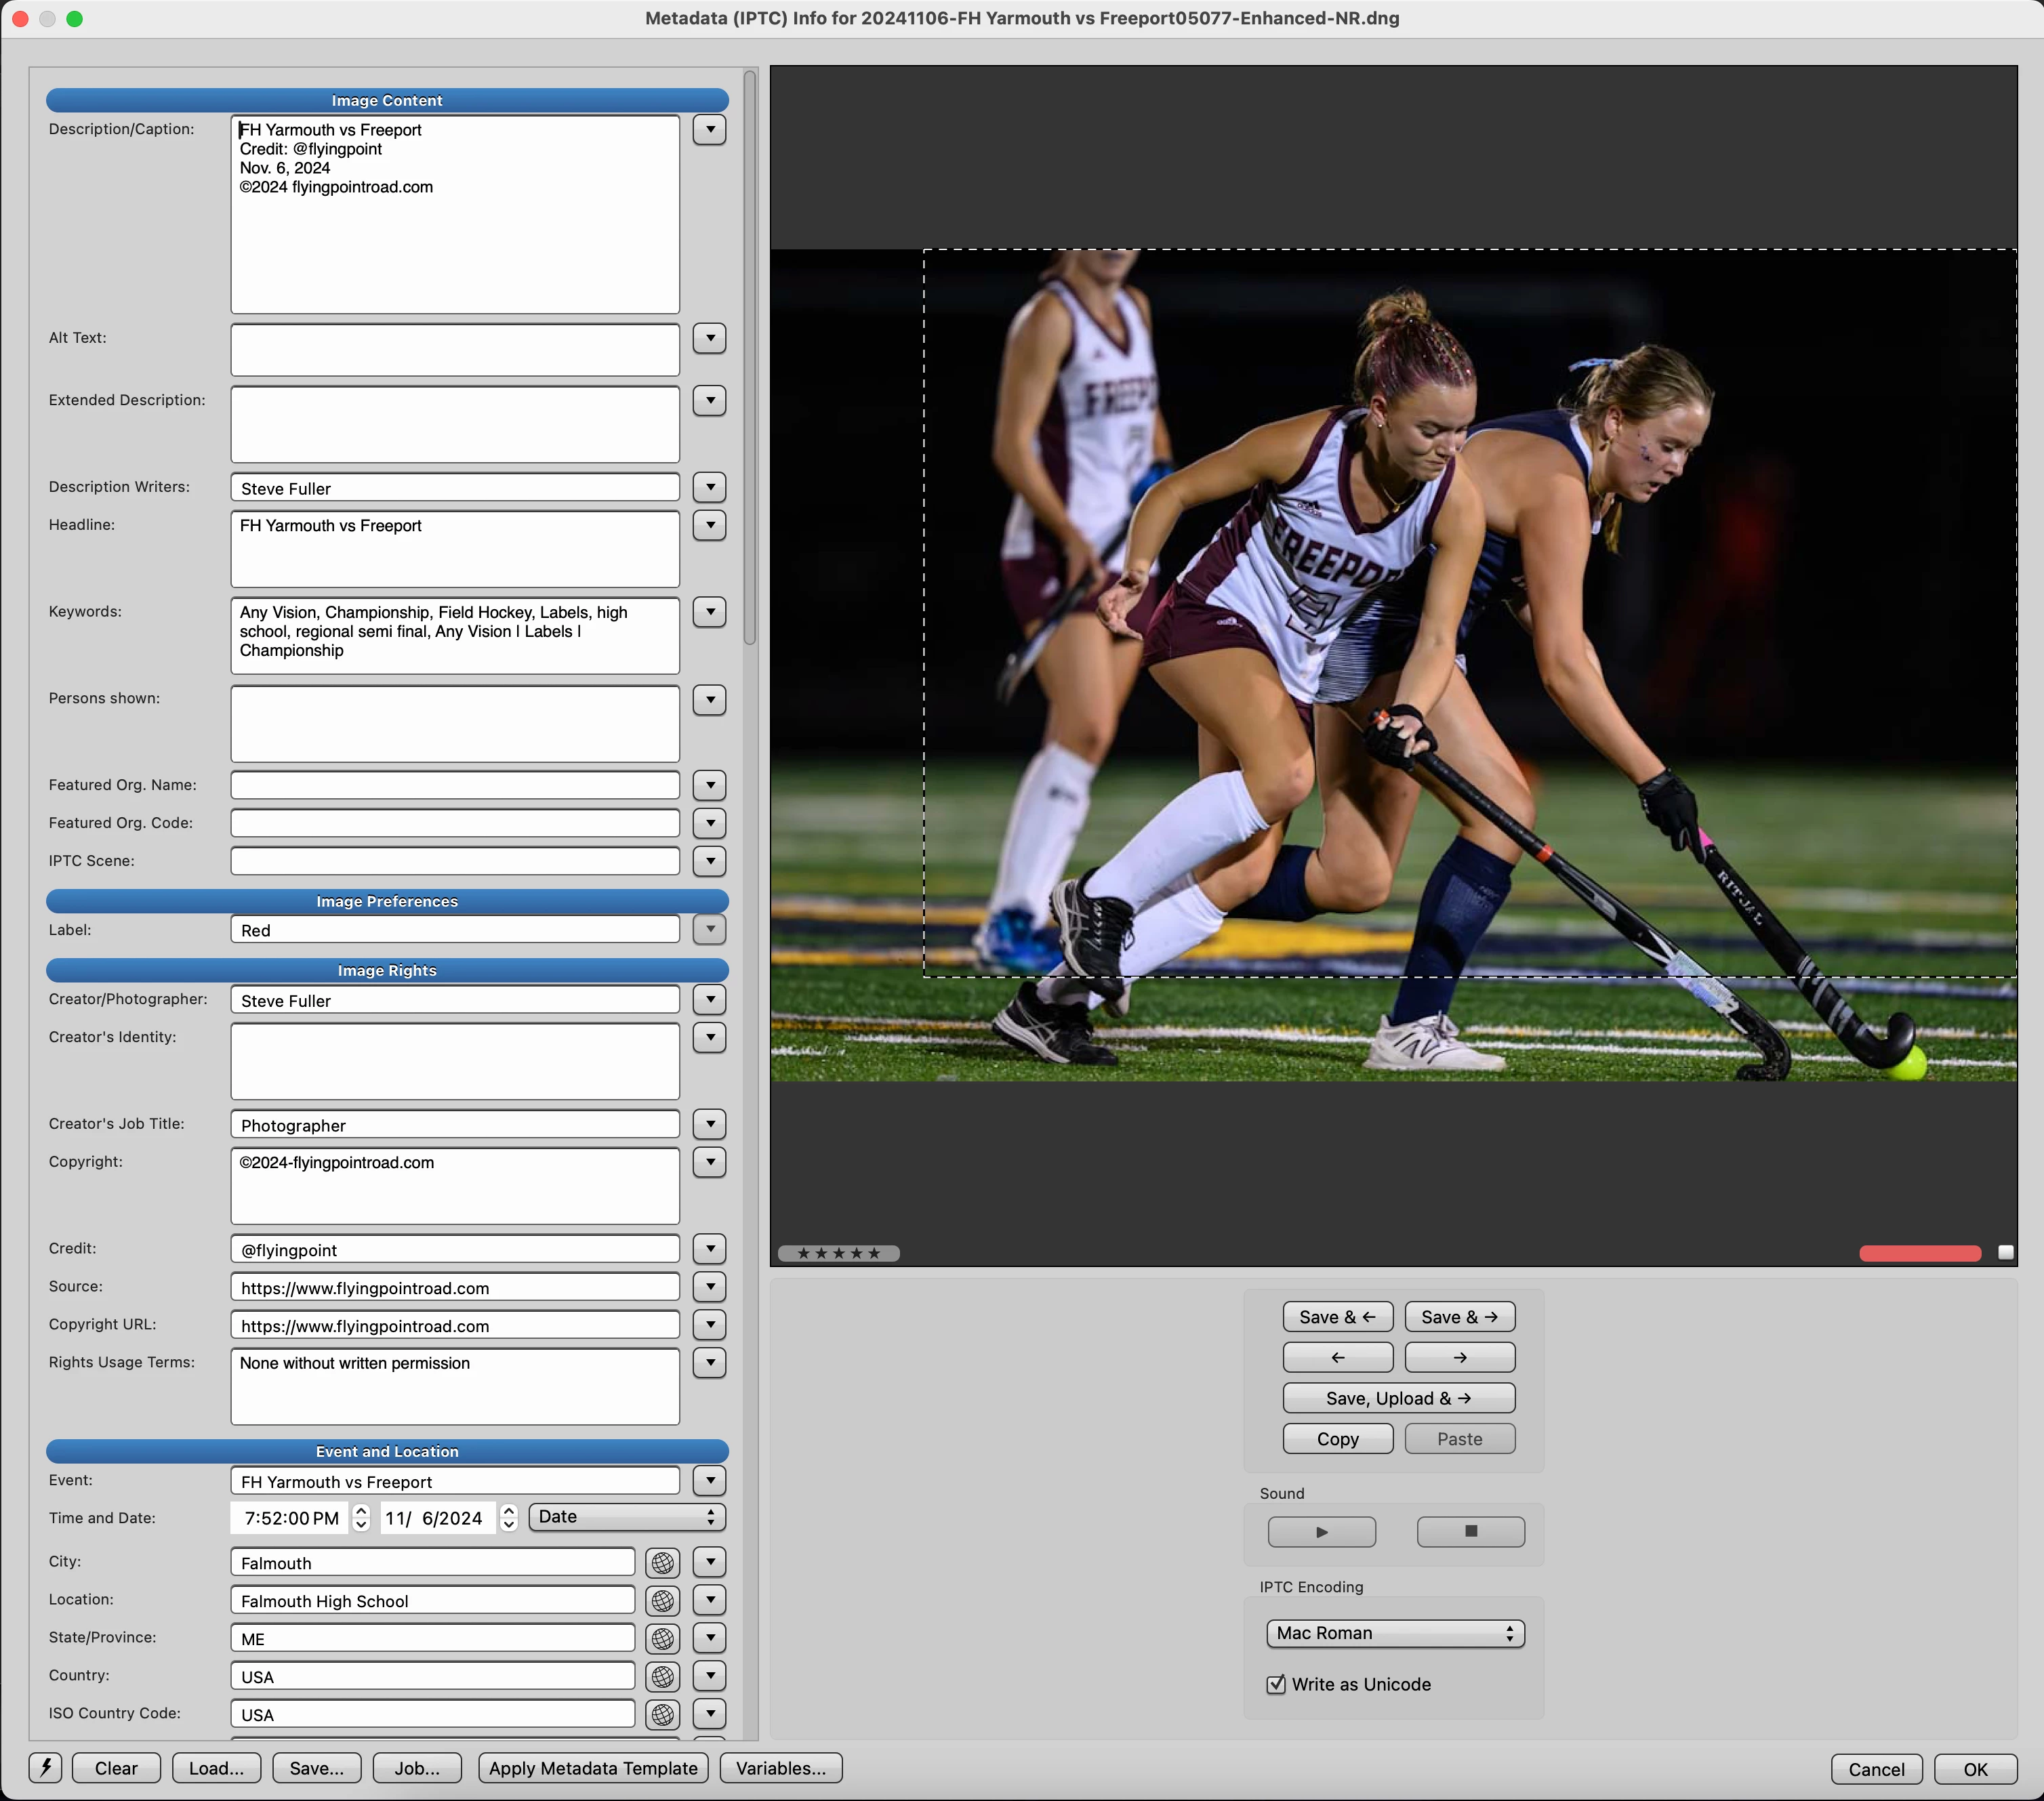Screen dimensions: 2044x1801
Task: Click into the Alt Text input field
Action: 455,349
